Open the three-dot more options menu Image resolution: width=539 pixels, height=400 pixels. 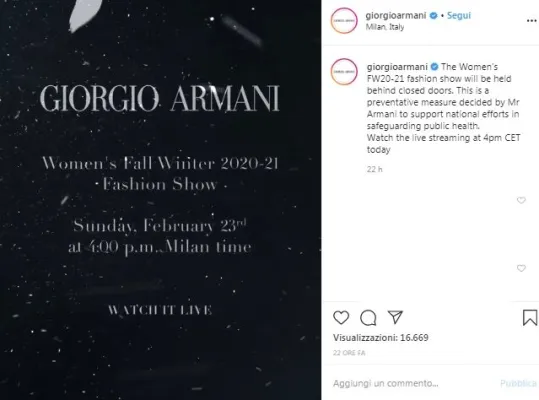[532, 21]
